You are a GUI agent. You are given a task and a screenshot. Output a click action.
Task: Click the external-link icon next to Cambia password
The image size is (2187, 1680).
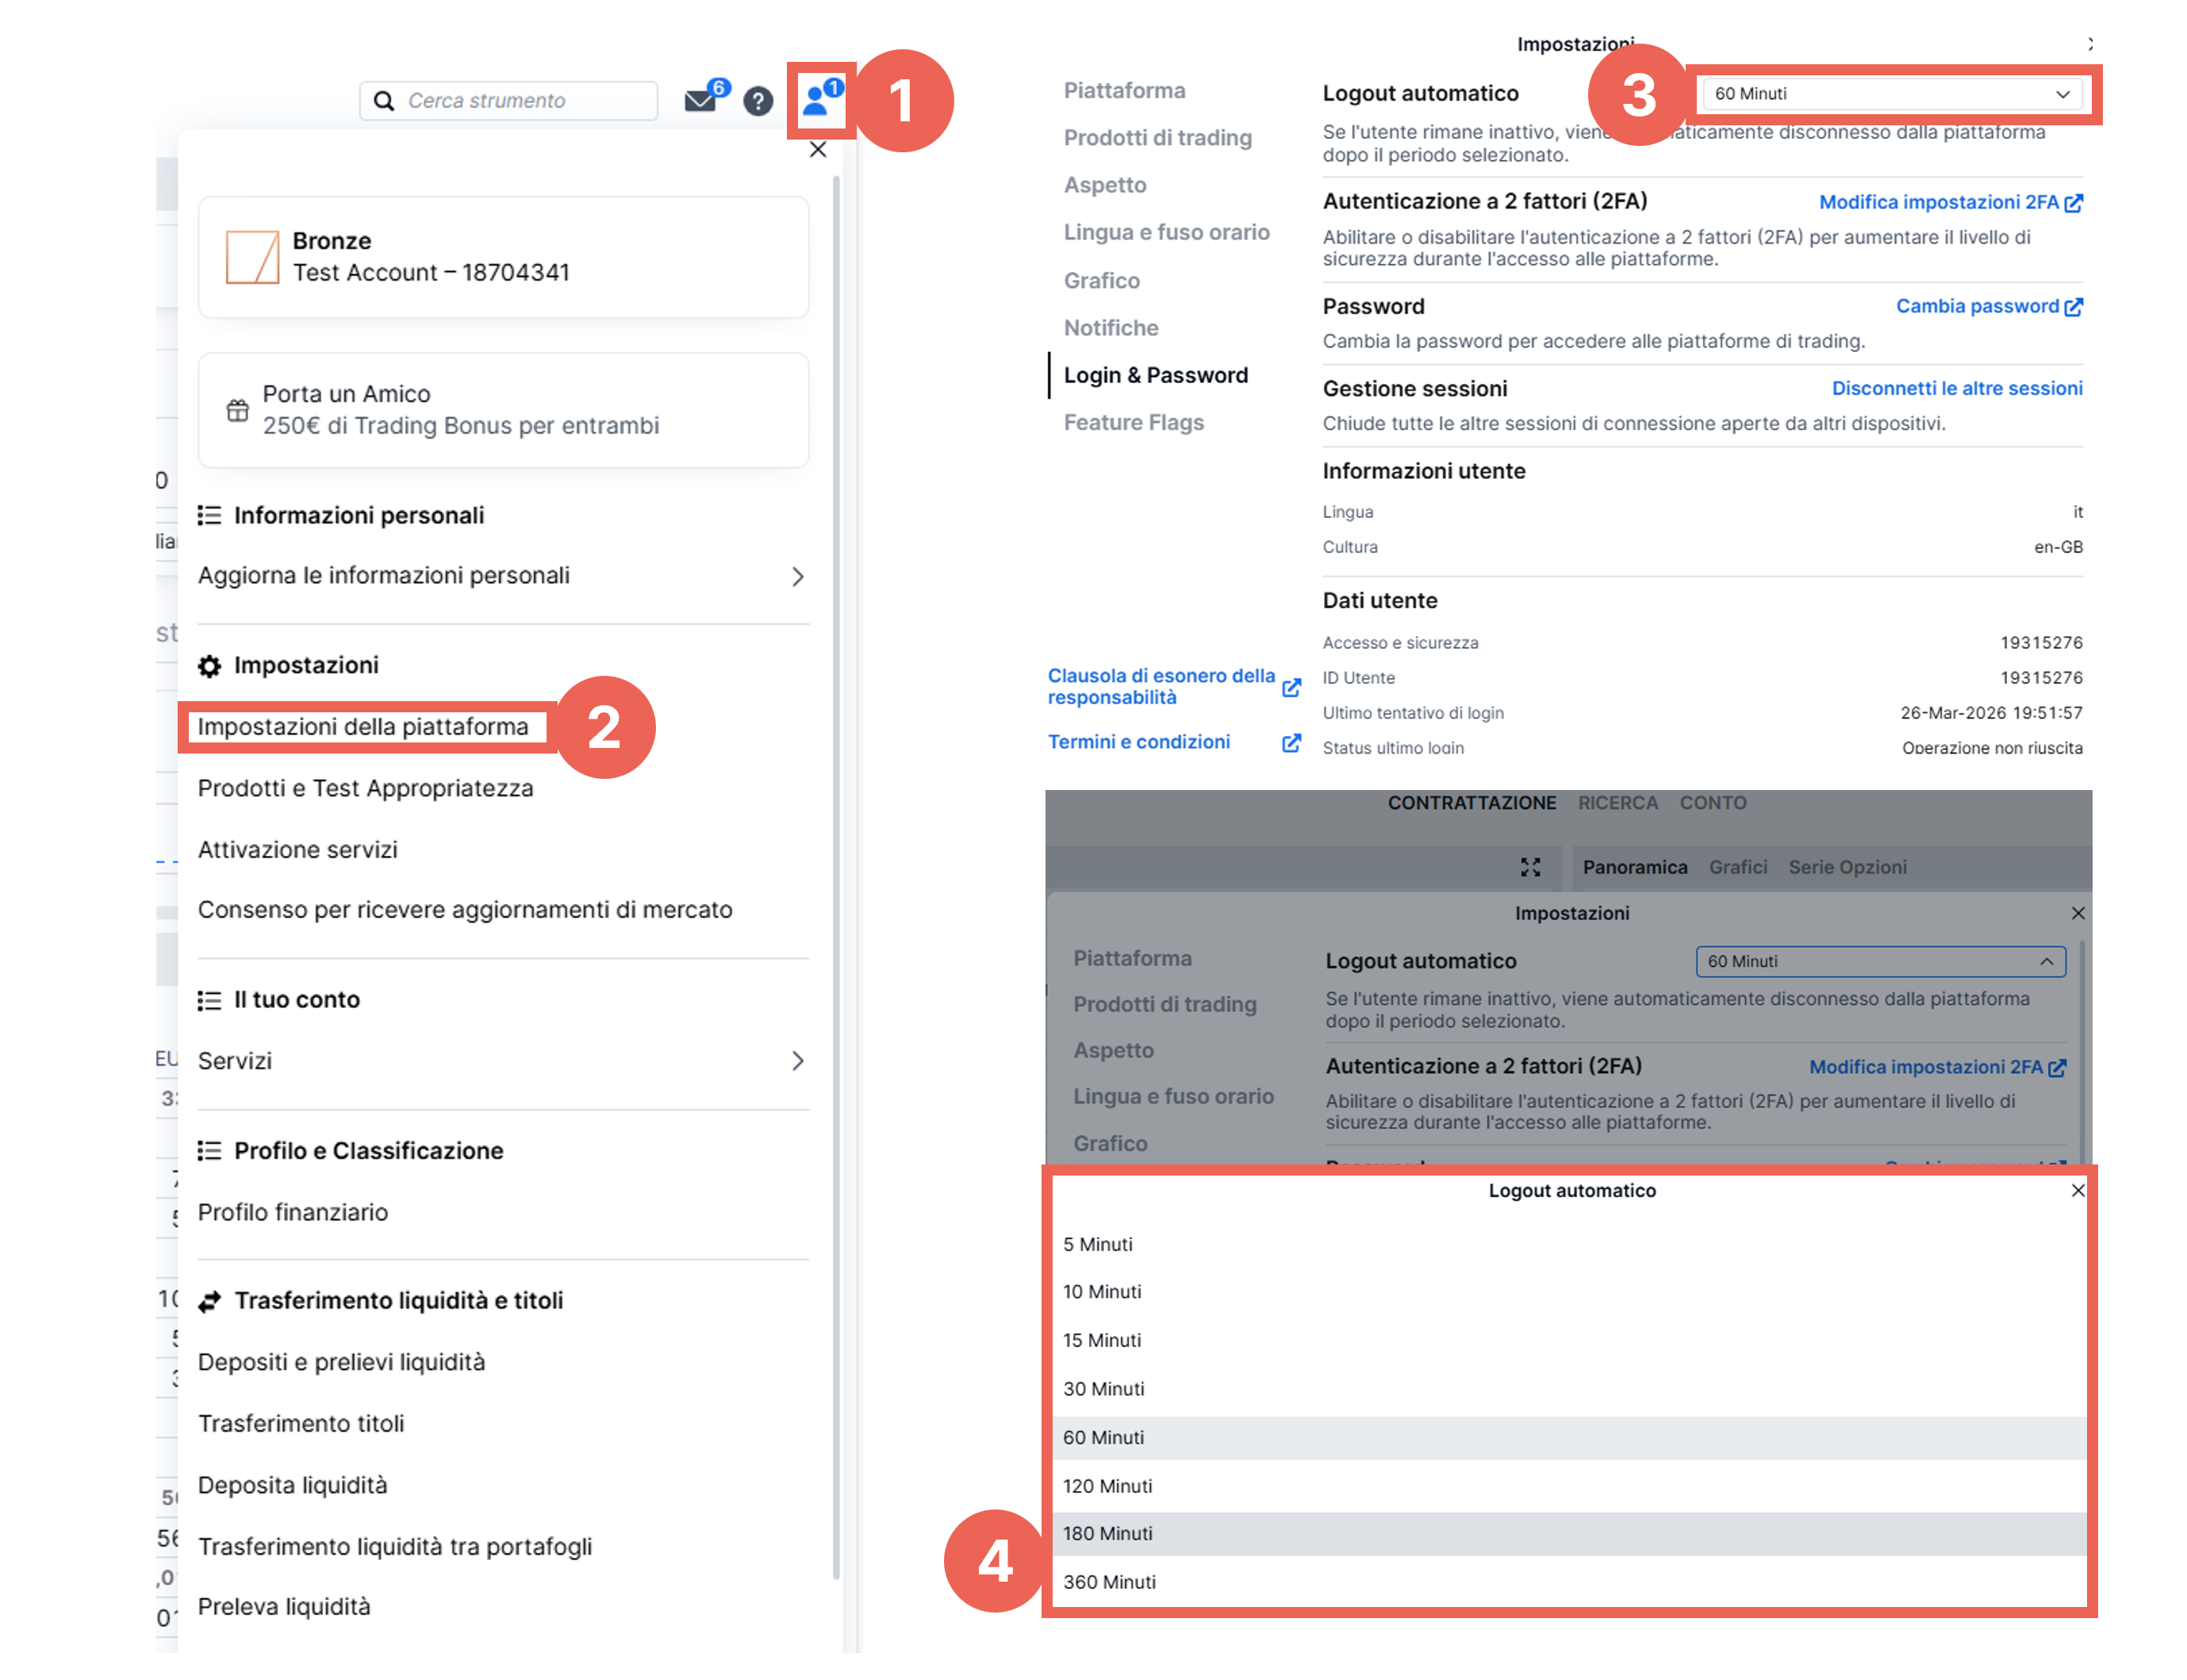coord(2073,307)
